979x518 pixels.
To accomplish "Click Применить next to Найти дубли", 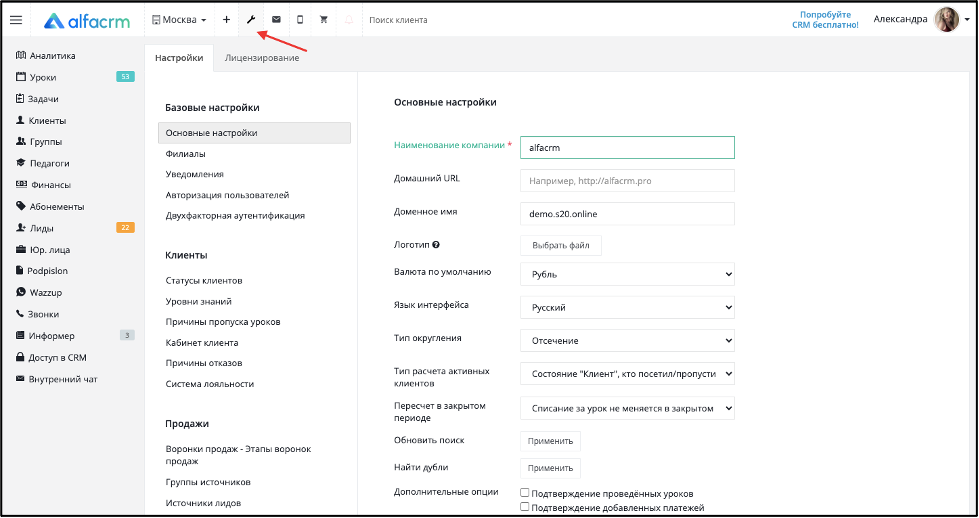I will tap(550, 468).
